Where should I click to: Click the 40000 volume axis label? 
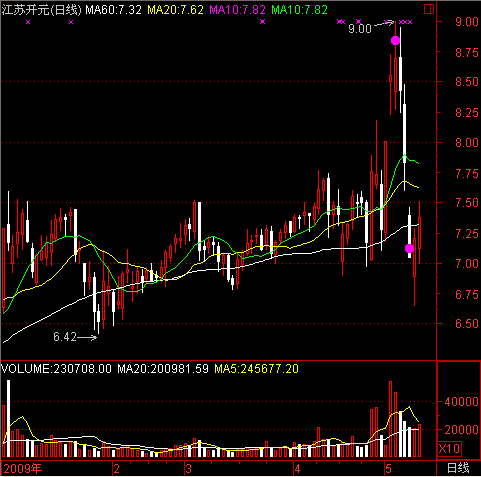[462, 402]
